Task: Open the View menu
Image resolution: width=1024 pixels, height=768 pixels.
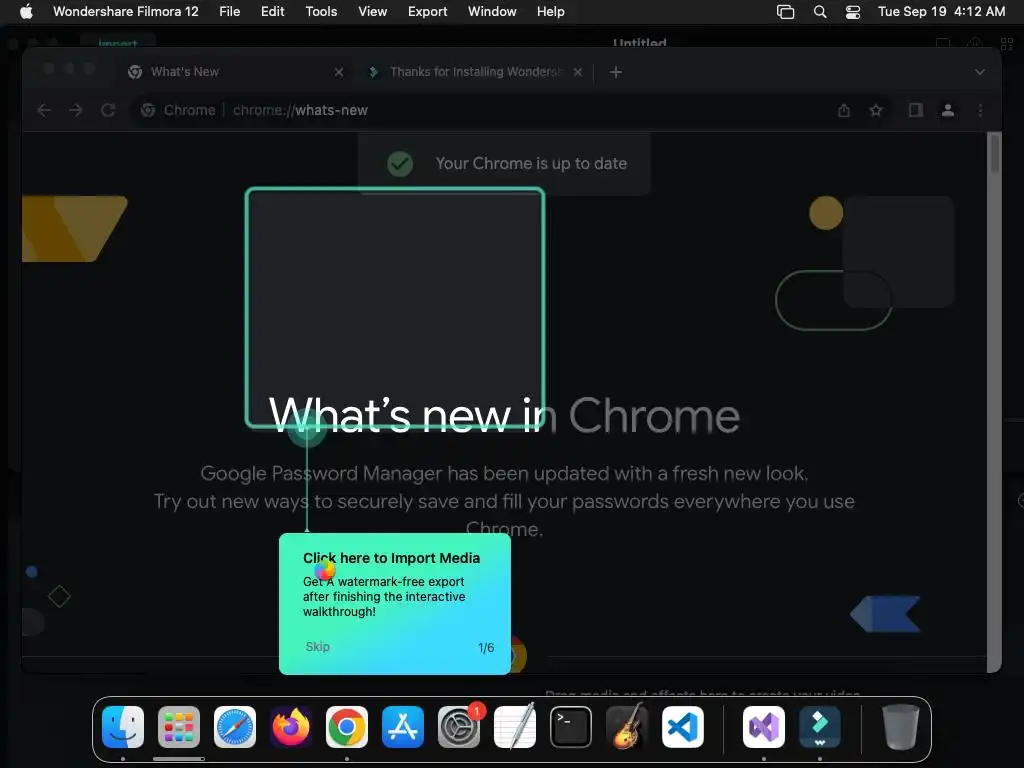Action: [372, 12]
